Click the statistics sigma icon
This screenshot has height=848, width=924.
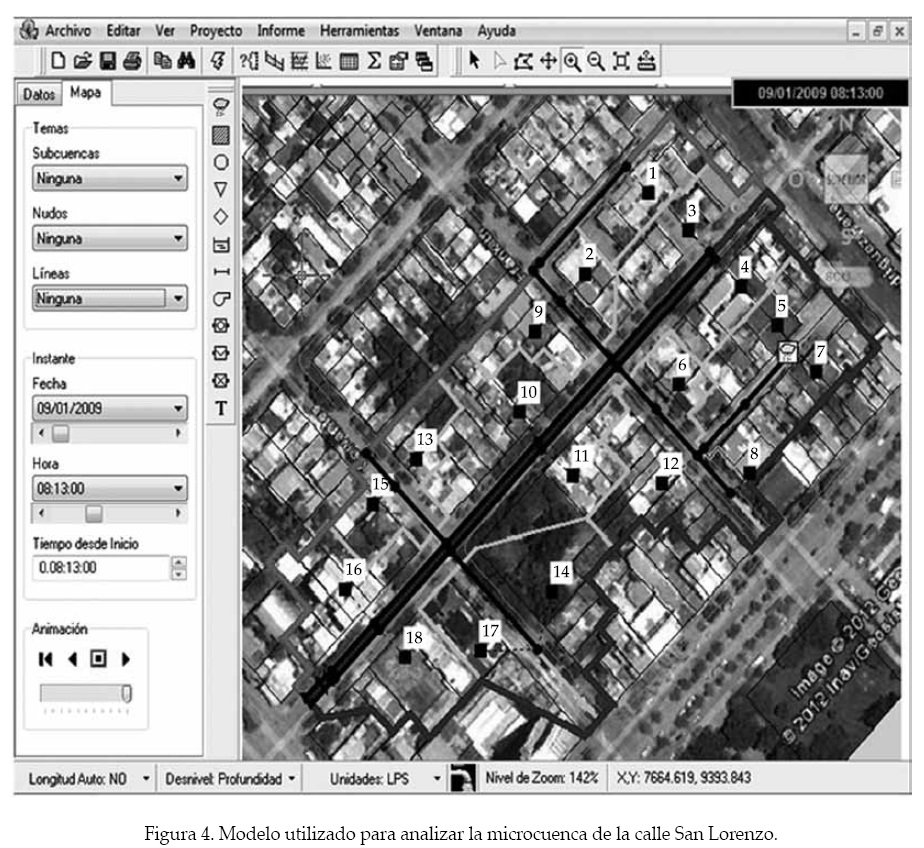373,61
